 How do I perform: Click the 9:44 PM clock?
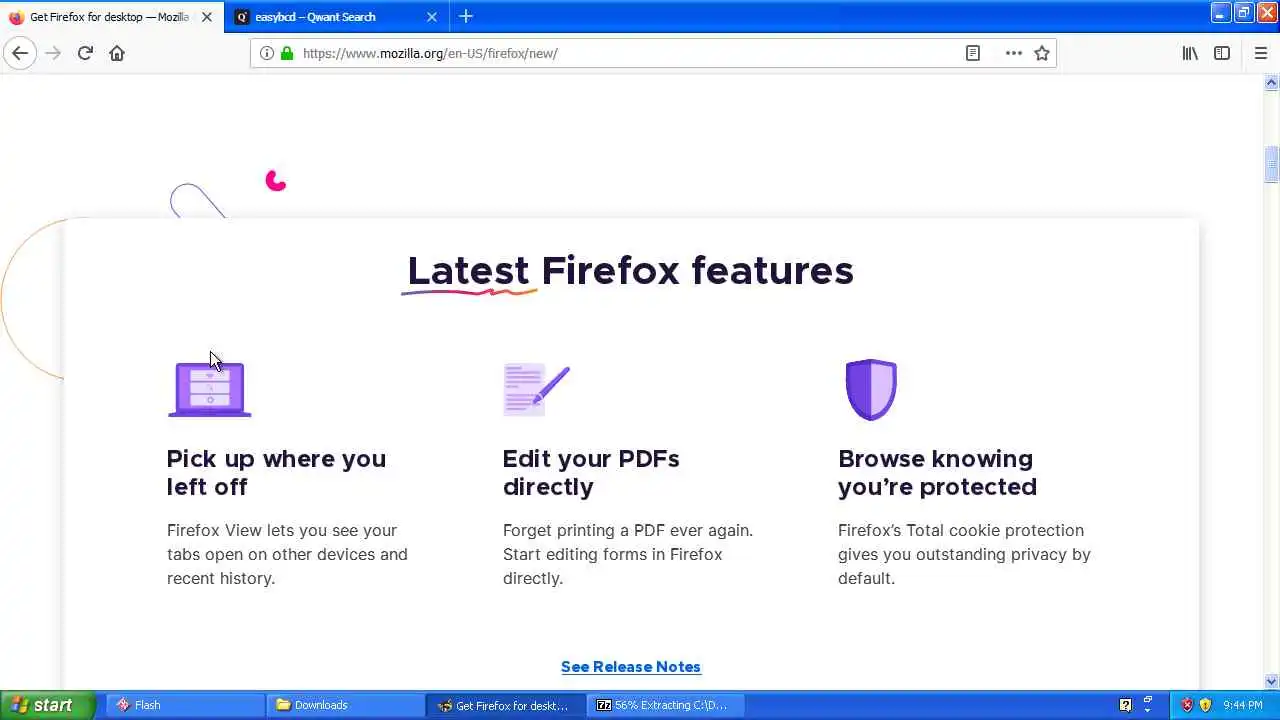click(1243, 705)
